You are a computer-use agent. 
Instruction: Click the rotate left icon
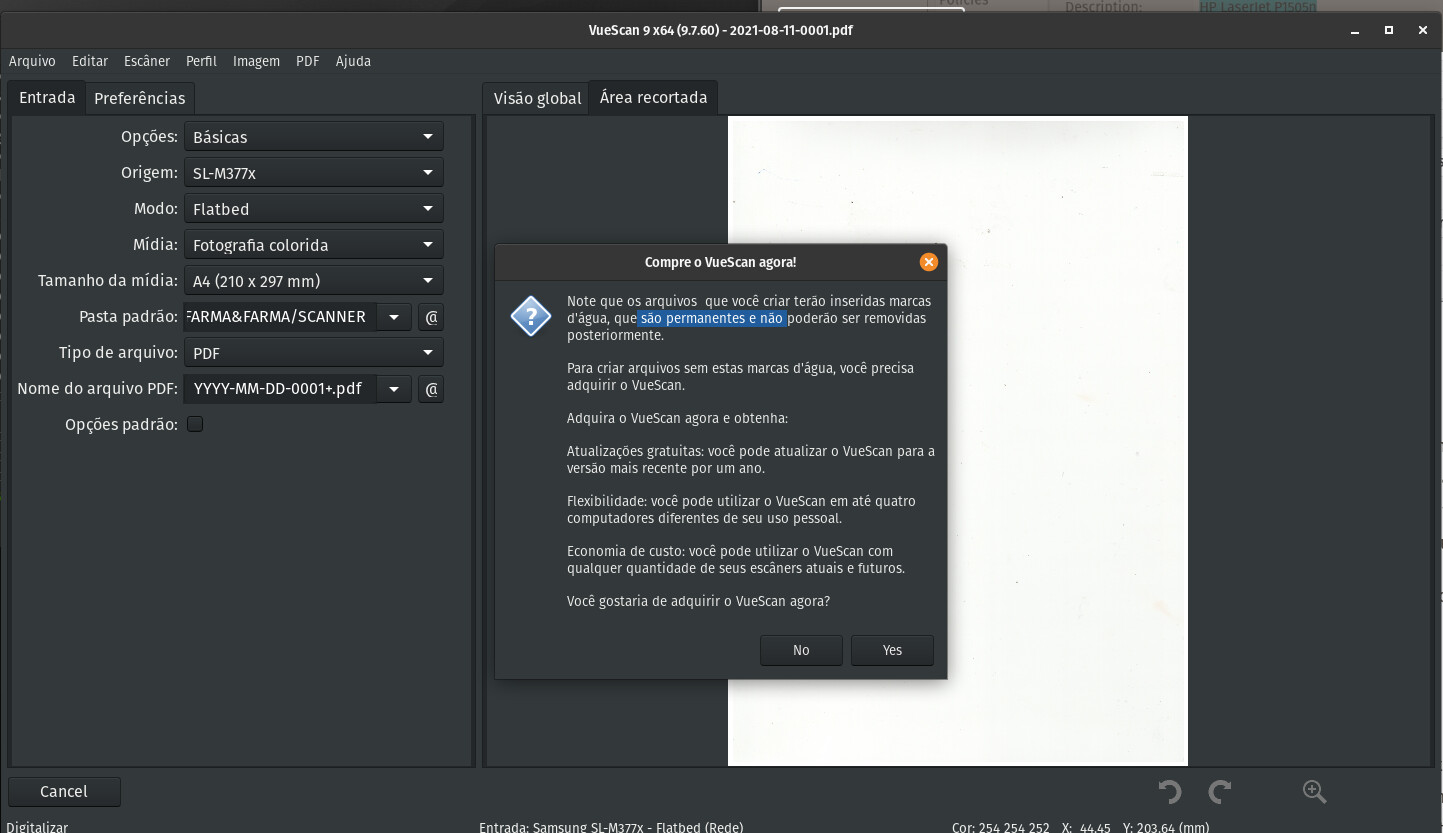[x=1169, y=792]
